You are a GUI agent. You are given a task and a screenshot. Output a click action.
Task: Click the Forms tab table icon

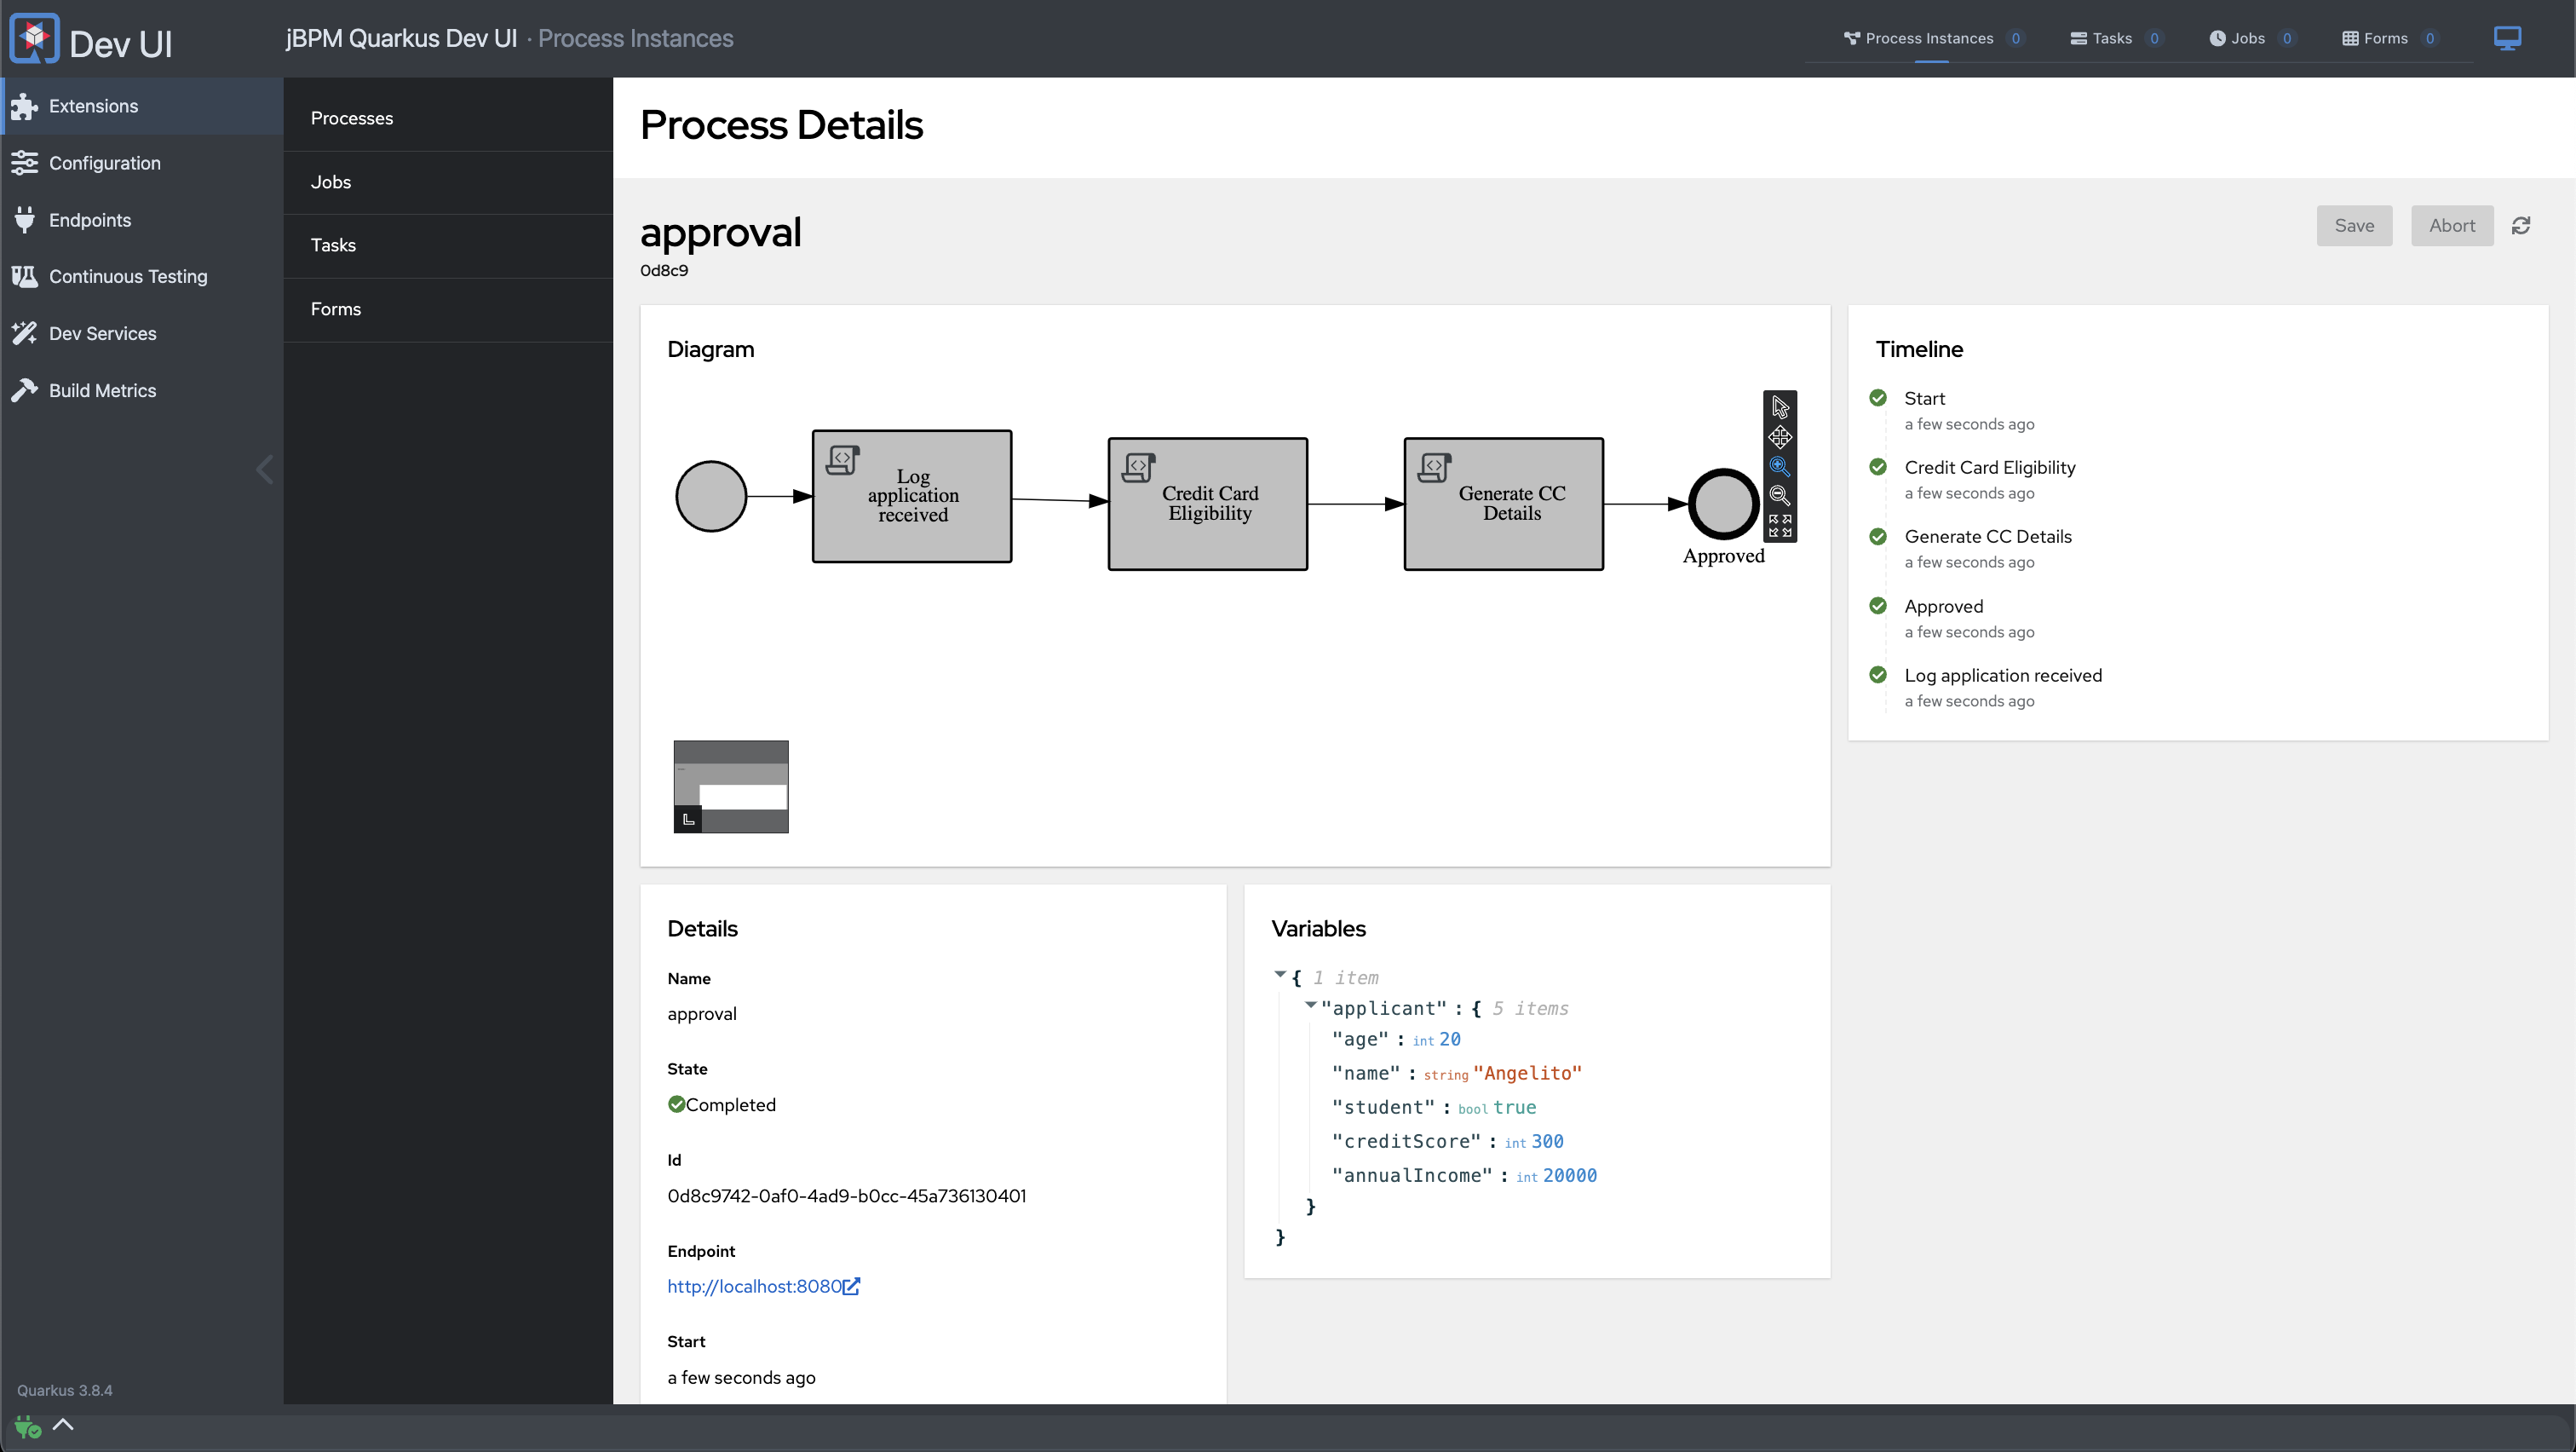(2350, 38)
